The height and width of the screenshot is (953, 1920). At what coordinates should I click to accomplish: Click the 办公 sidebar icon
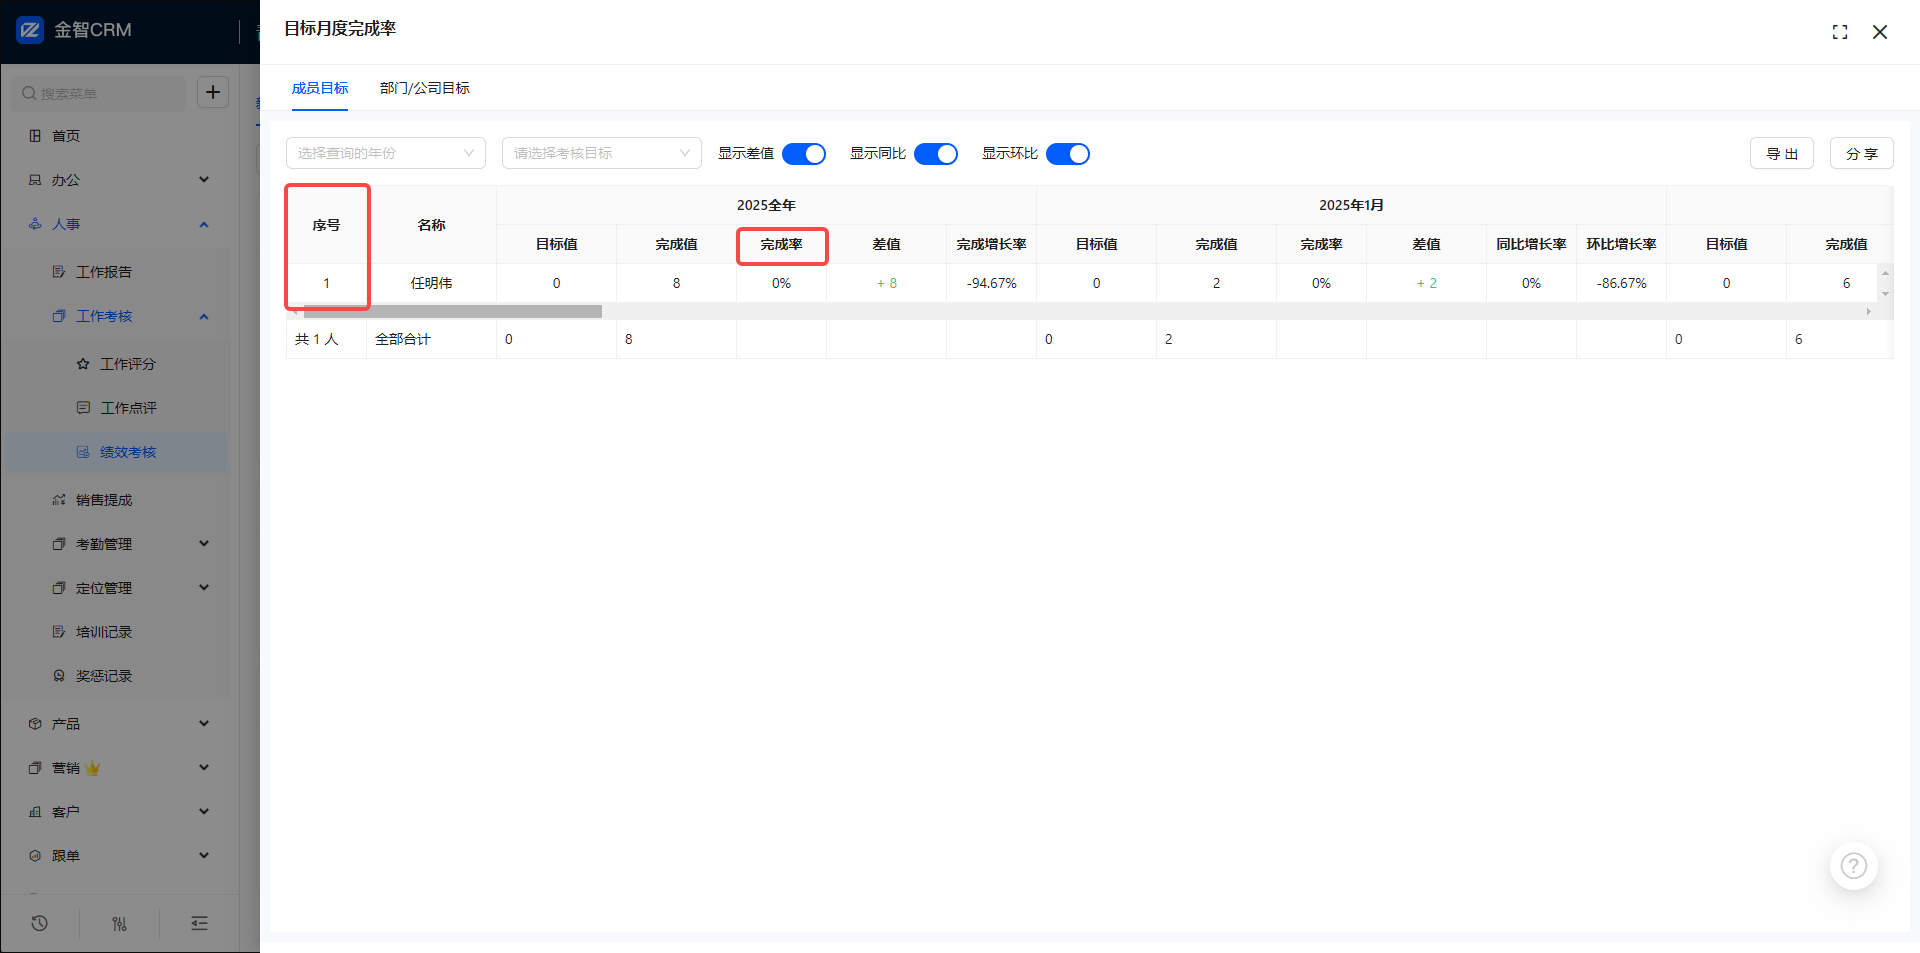click(35, 180)
